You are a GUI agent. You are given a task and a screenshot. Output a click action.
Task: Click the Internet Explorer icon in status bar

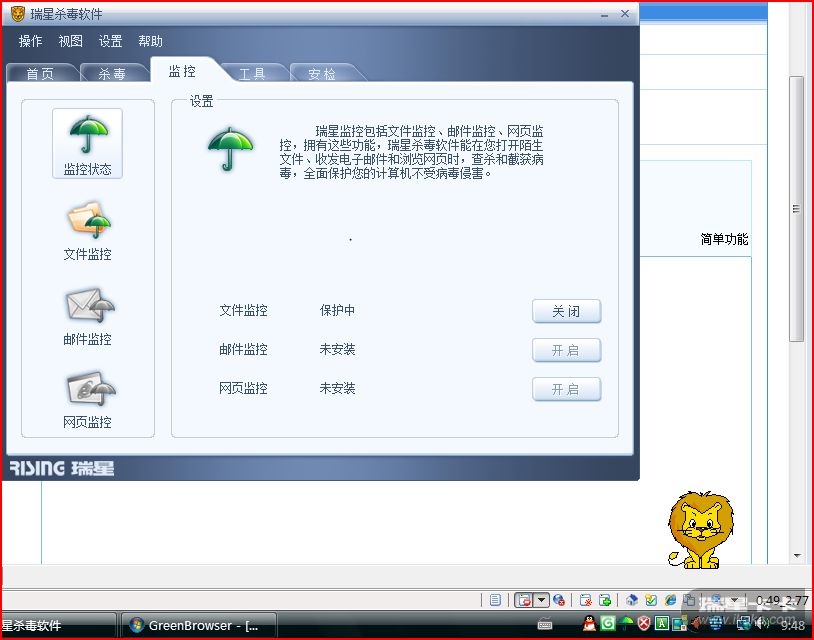pos(670,600)
